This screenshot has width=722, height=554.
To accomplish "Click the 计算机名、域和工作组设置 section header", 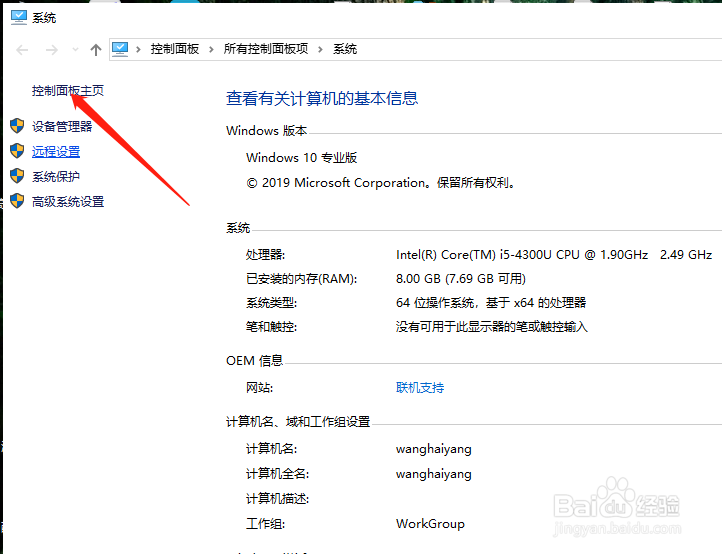I will [x=298, y=422].
